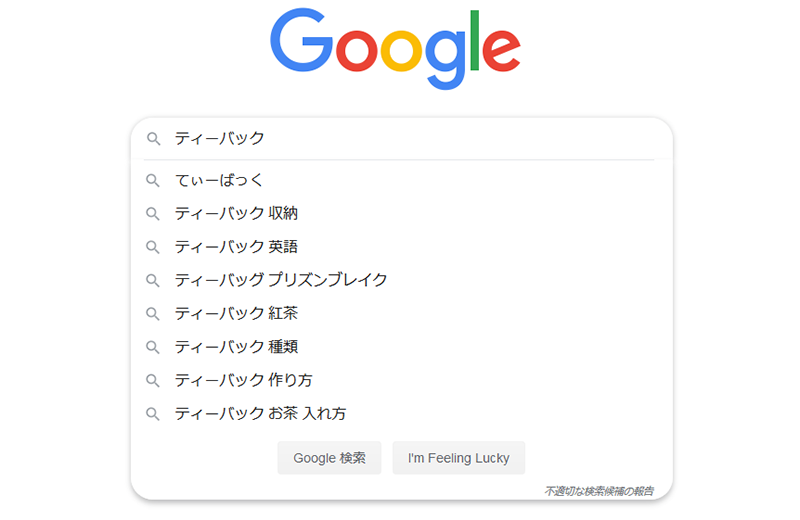Click magnifier icon beside ティーバック 種類
The image size is (800, 520).
(153, 347)
